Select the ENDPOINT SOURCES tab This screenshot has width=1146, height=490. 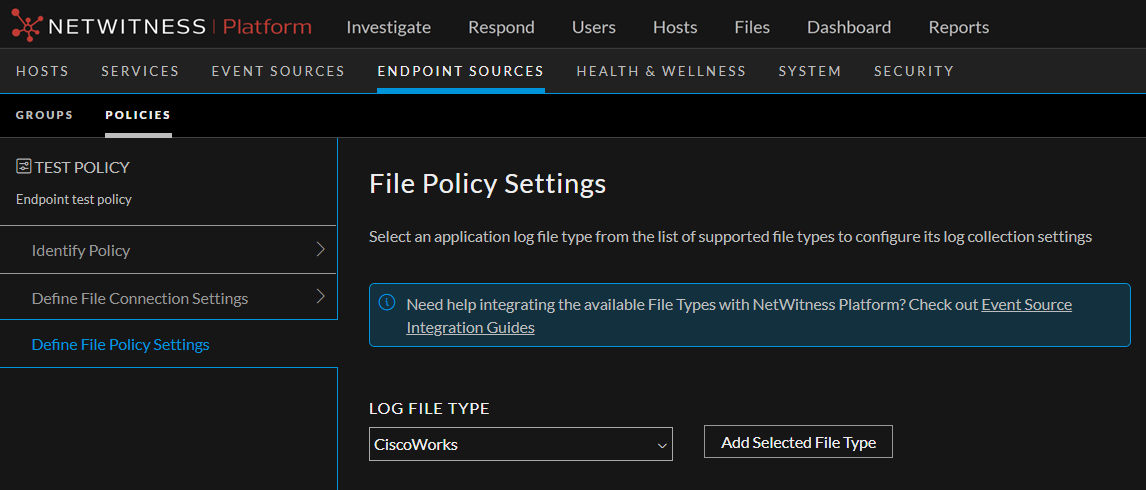[x=460, y=71]
